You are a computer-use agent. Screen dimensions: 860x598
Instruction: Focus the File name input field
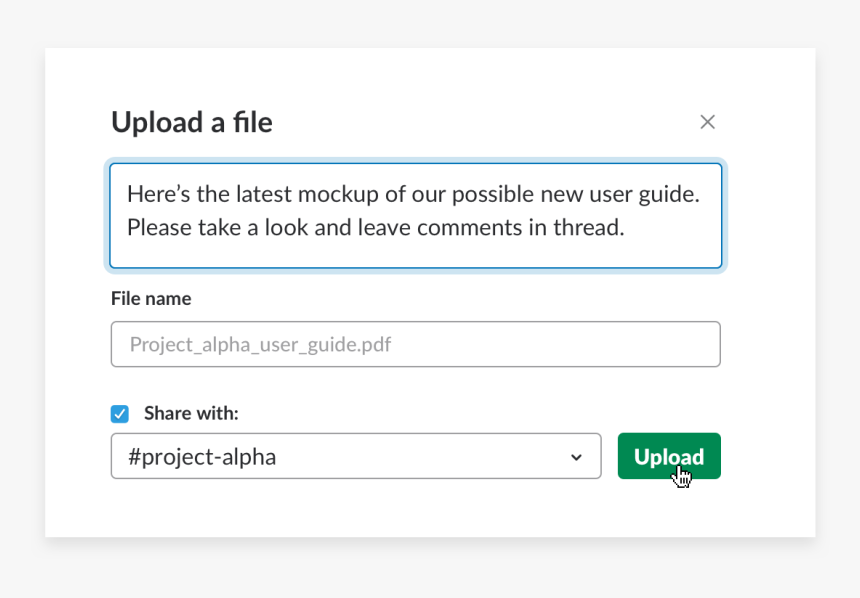point(415,344)
